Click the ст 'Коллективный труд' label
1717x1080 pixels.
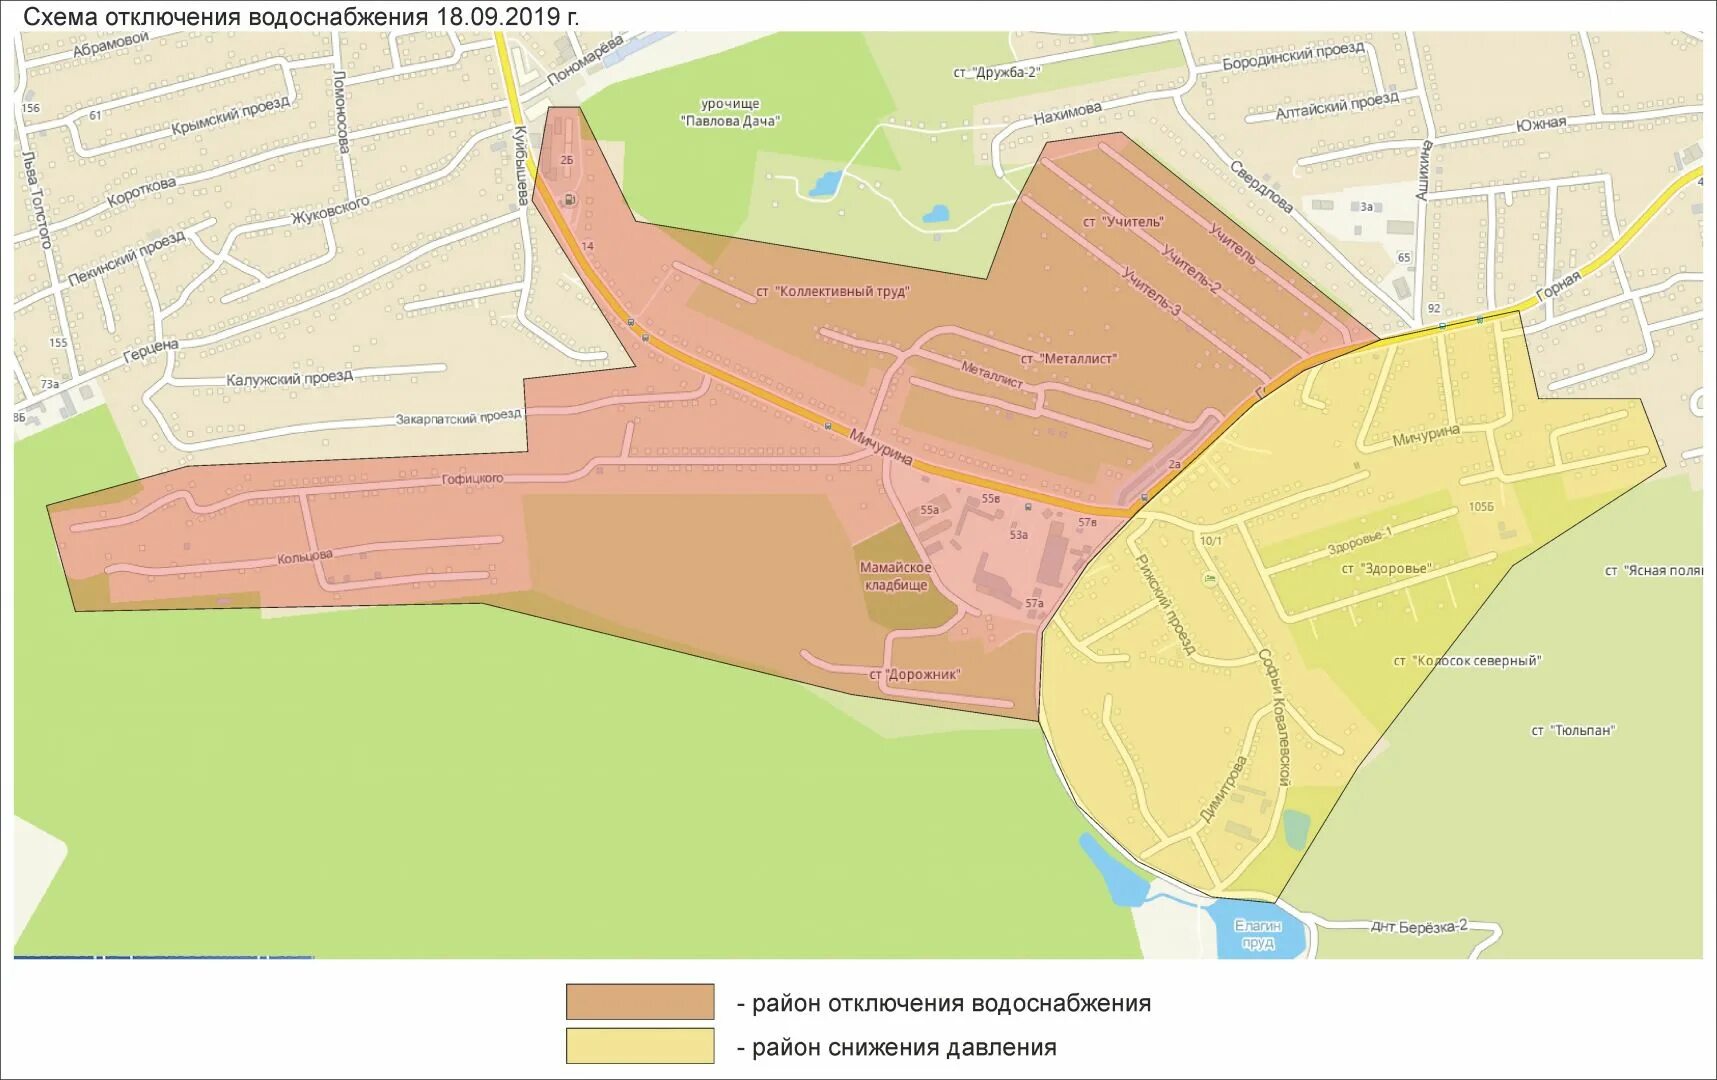(832, 292)
